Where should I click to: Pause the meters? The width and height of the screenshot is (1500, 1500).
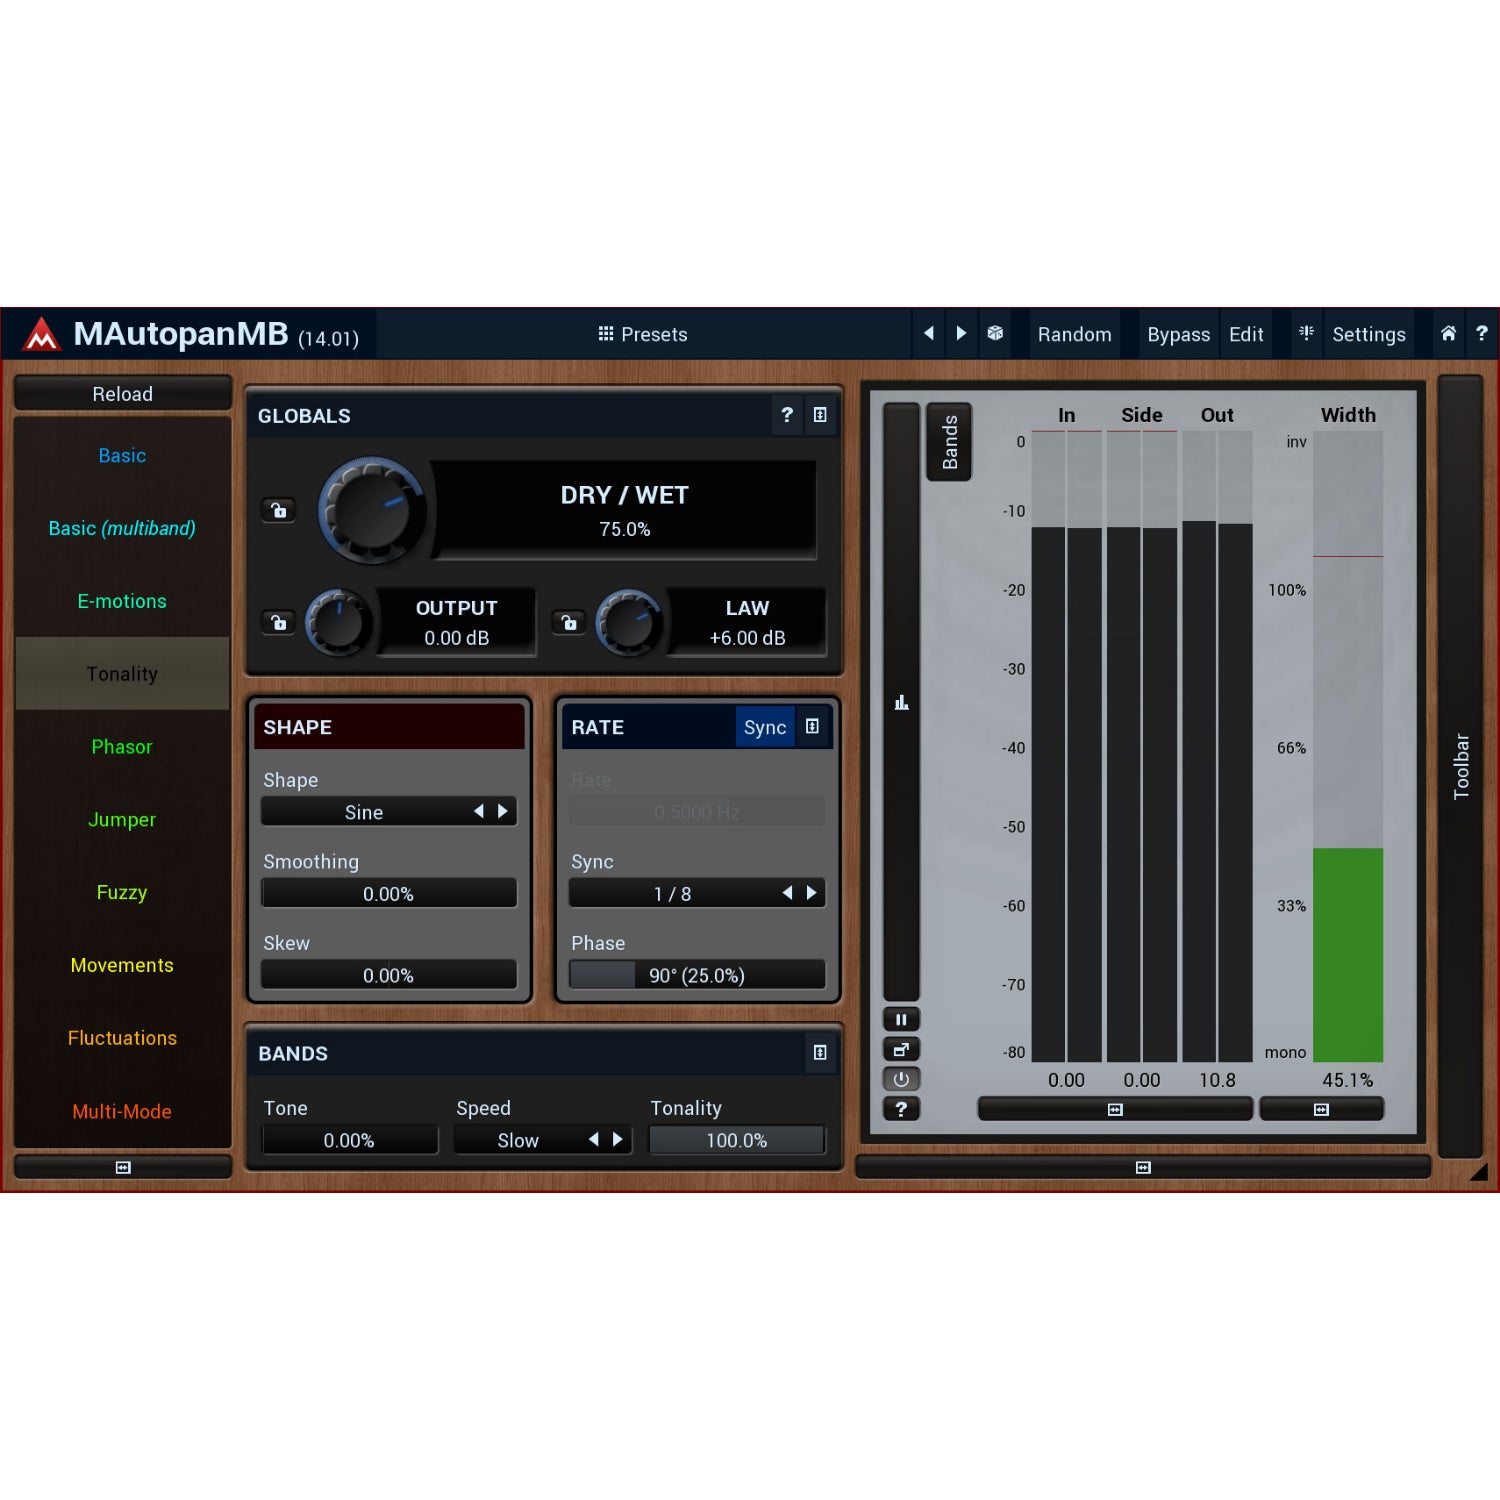901,1019
